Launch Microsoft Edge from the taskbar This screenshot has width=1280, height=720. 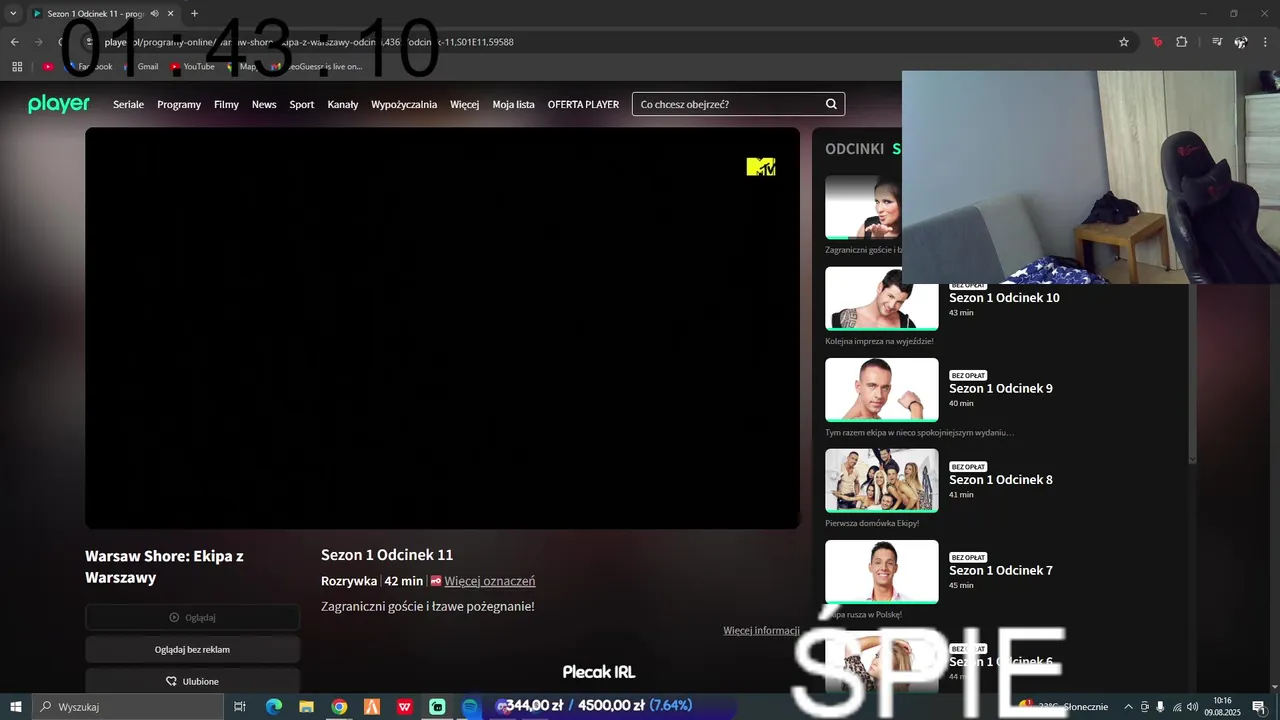tap(273, 707)
